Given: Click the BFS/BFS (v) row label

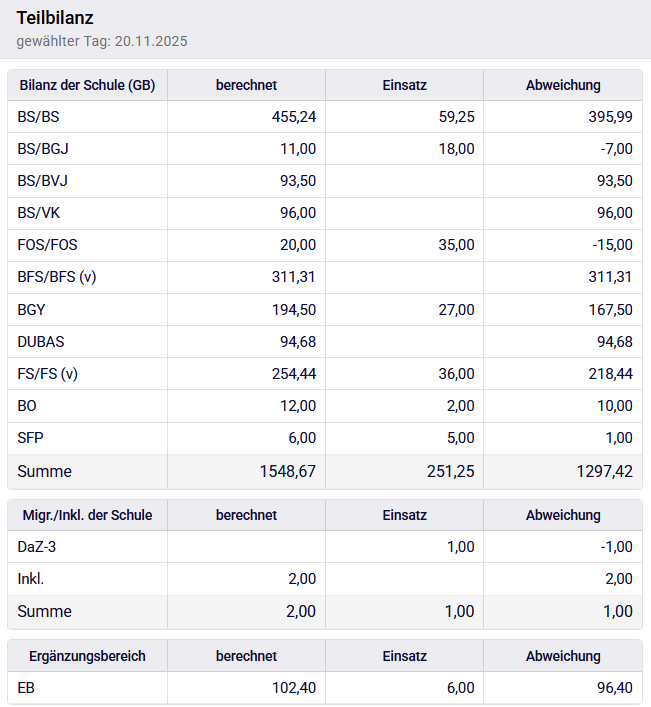Looking at the screenshot, I should point(57,277).
